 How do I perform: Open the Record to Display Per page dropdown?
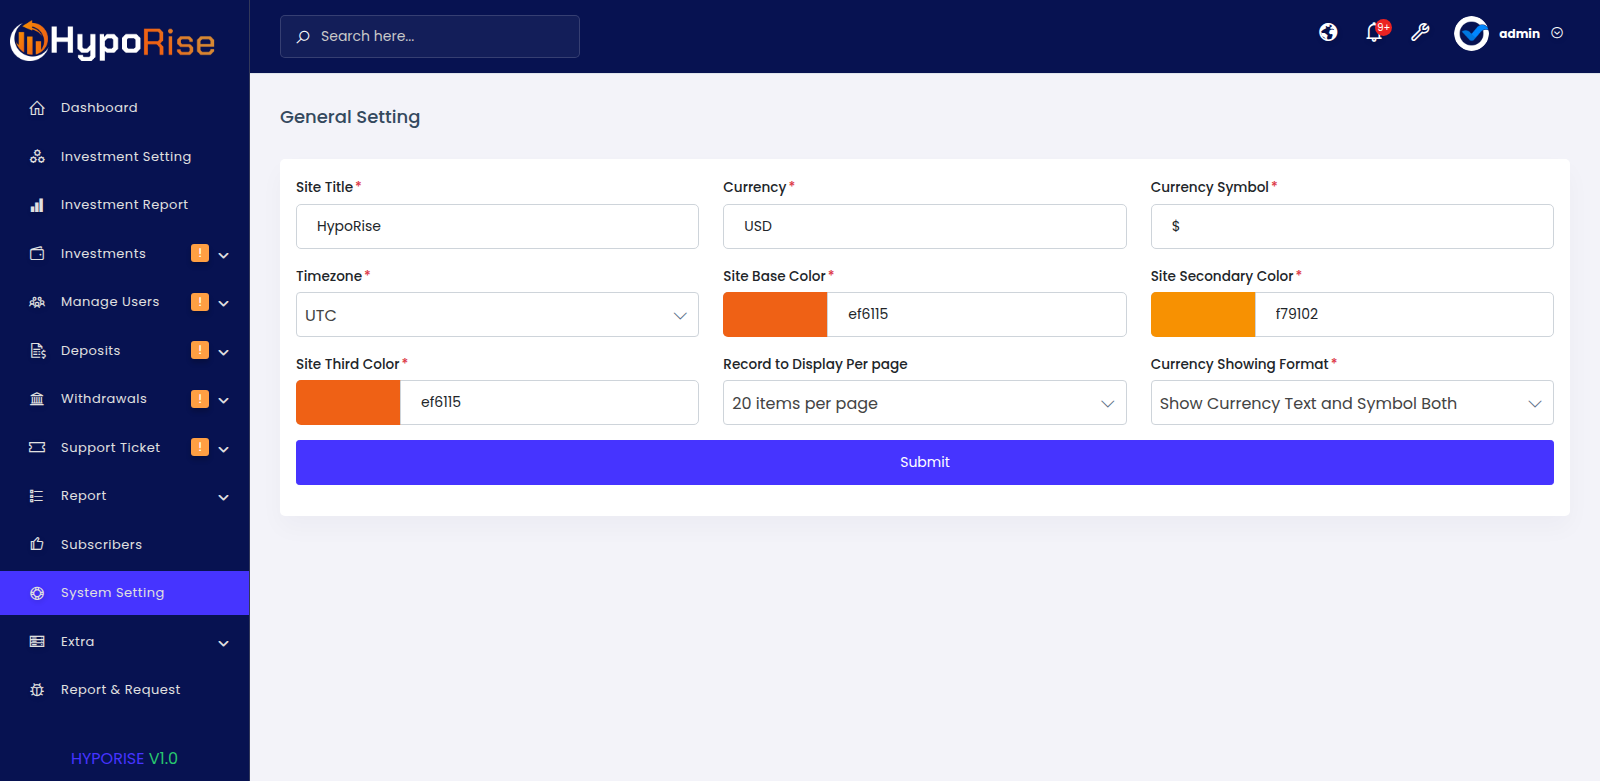pyautogui.click(x=924, y=403)
